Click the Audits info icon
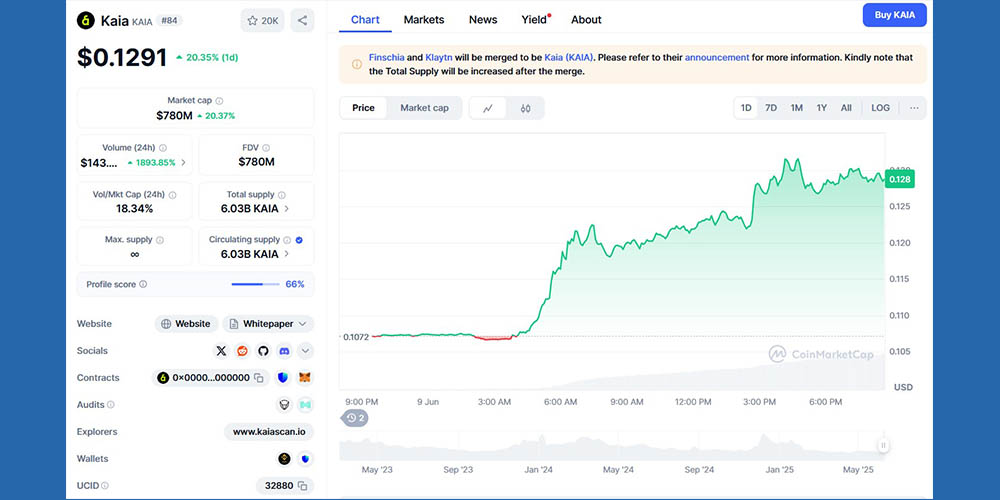Viewport: 1000px width, 500px height. [x=111, y=404]
